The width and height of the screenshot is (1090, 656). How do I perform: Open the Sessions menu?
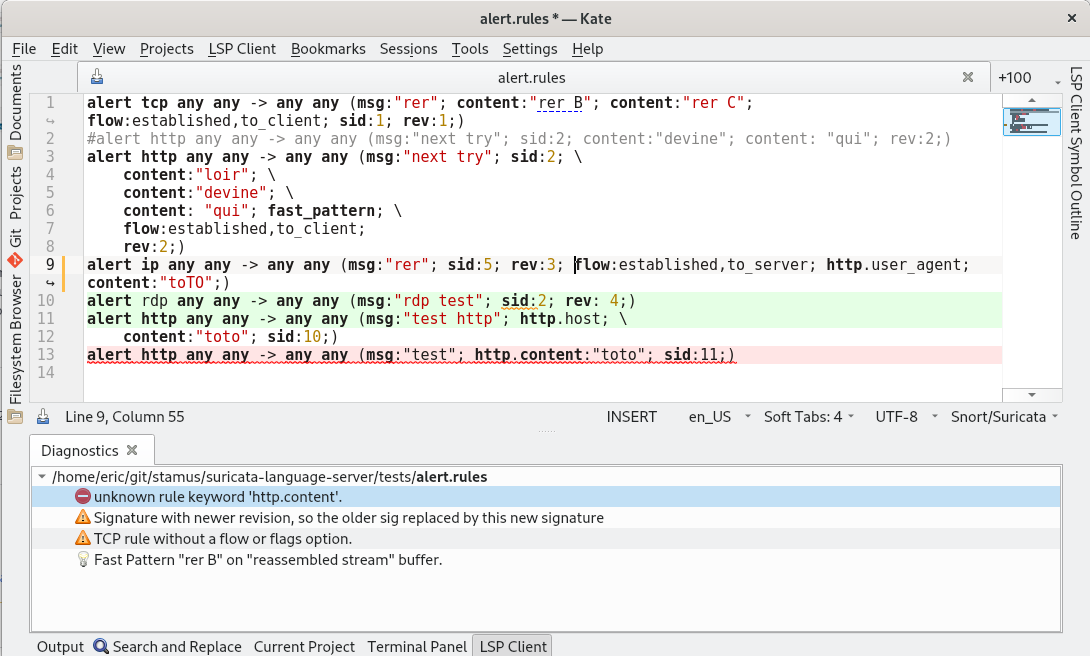point(408,49)
